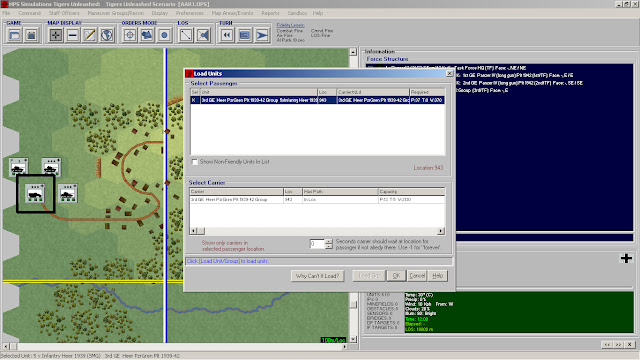Viewport: 640px width, 360px height.
Task: Click the Carrier column header
Action: click(236, 191)
